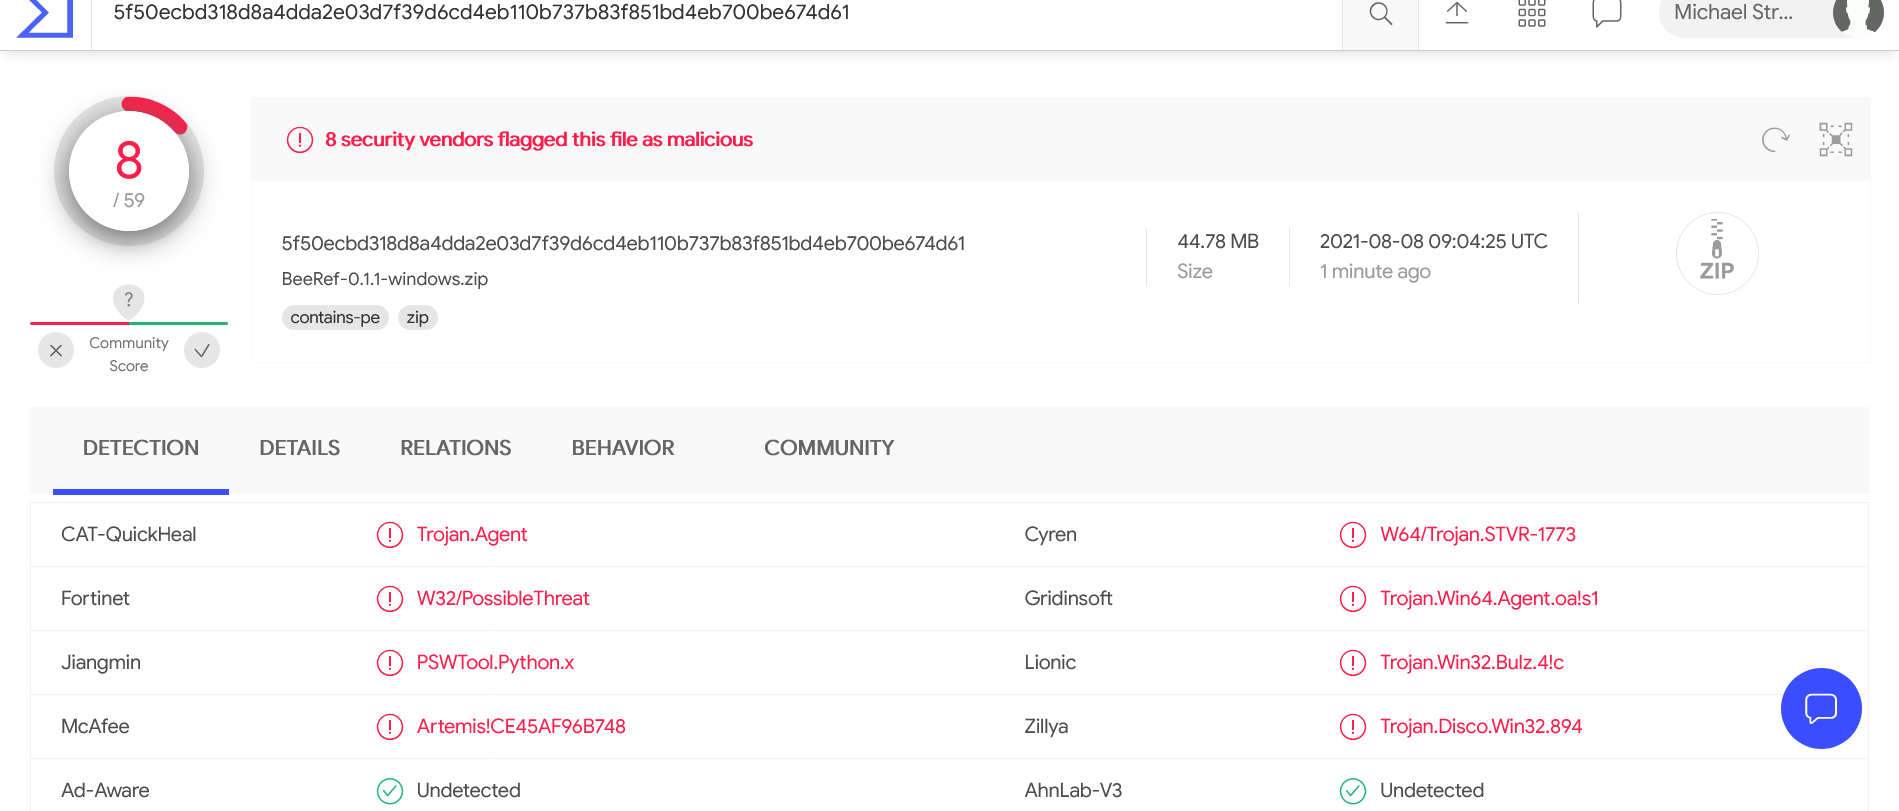
Task: Click the zip tag
Action: point(417,318)
